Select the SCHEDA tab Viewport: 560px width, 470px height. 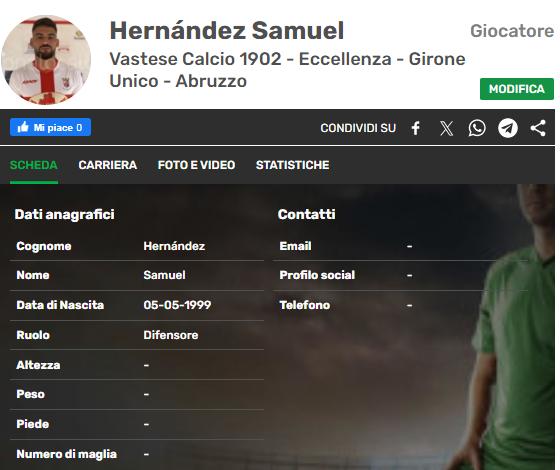[34, 165]
